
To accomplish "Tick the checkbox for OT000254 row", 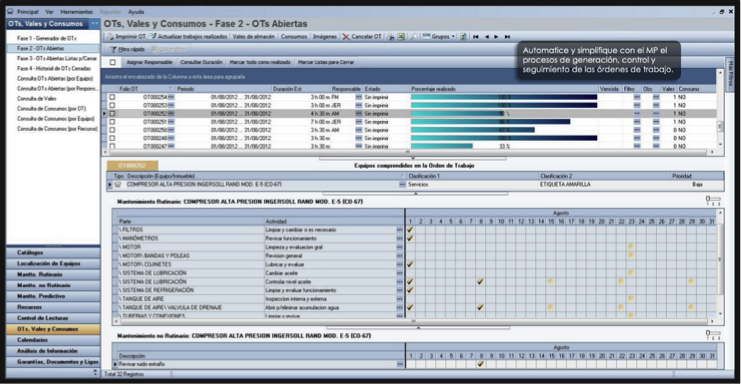I will point(112,97).
